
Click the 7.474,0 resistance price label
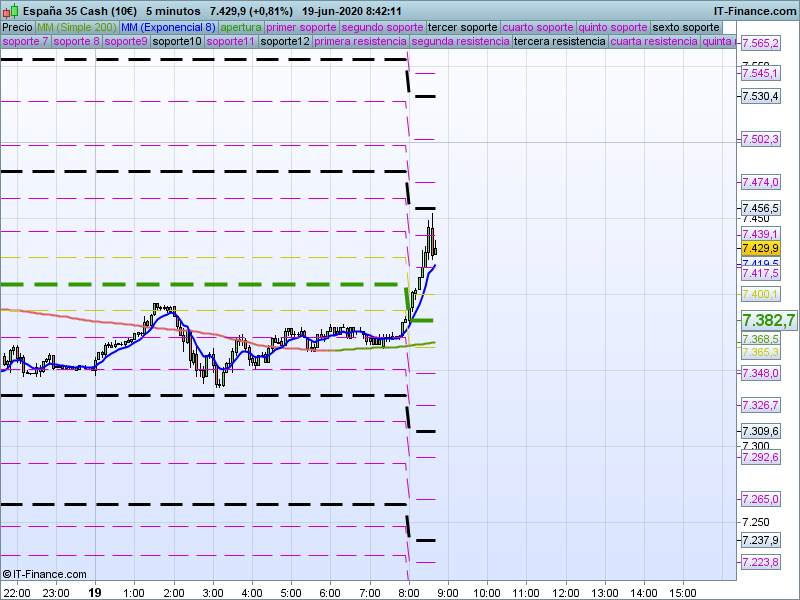[760, 182]
